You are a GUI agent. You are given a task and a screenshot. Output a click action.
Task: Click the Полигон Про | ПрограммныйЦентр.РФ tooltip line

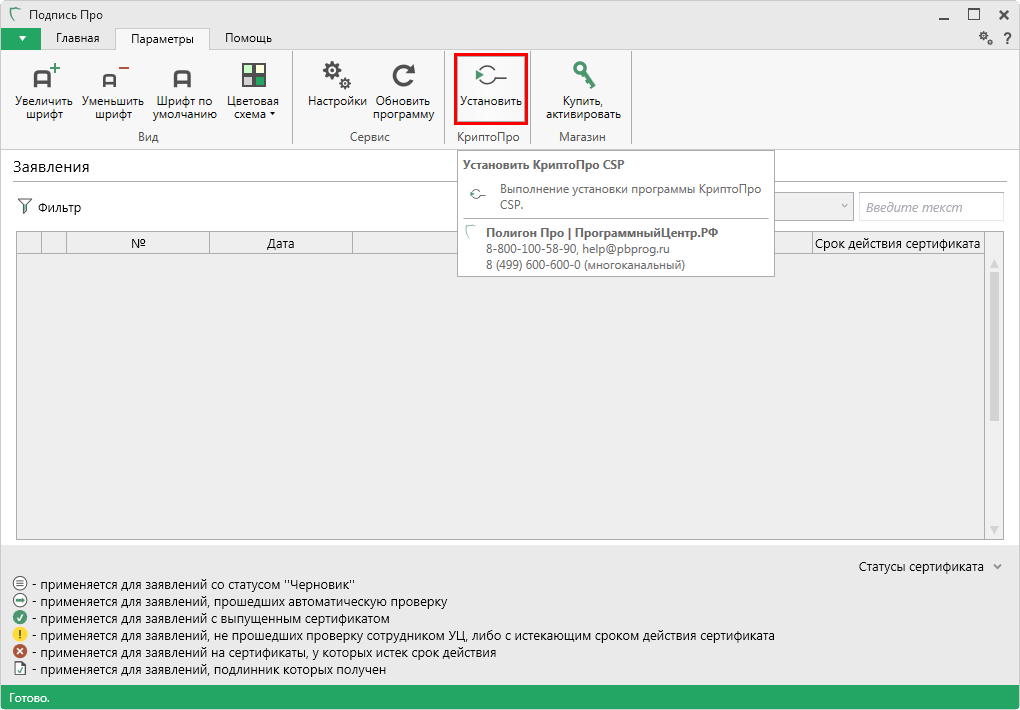point(602,232)
